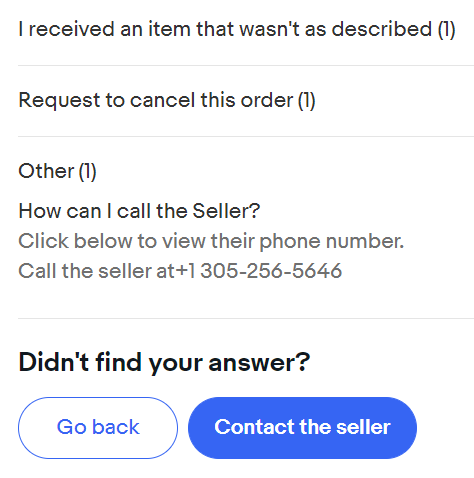This screenshot has width=474, height=478.
Task: Select the "How can I call the Seller?" question
Action: (x=139, y=211)
